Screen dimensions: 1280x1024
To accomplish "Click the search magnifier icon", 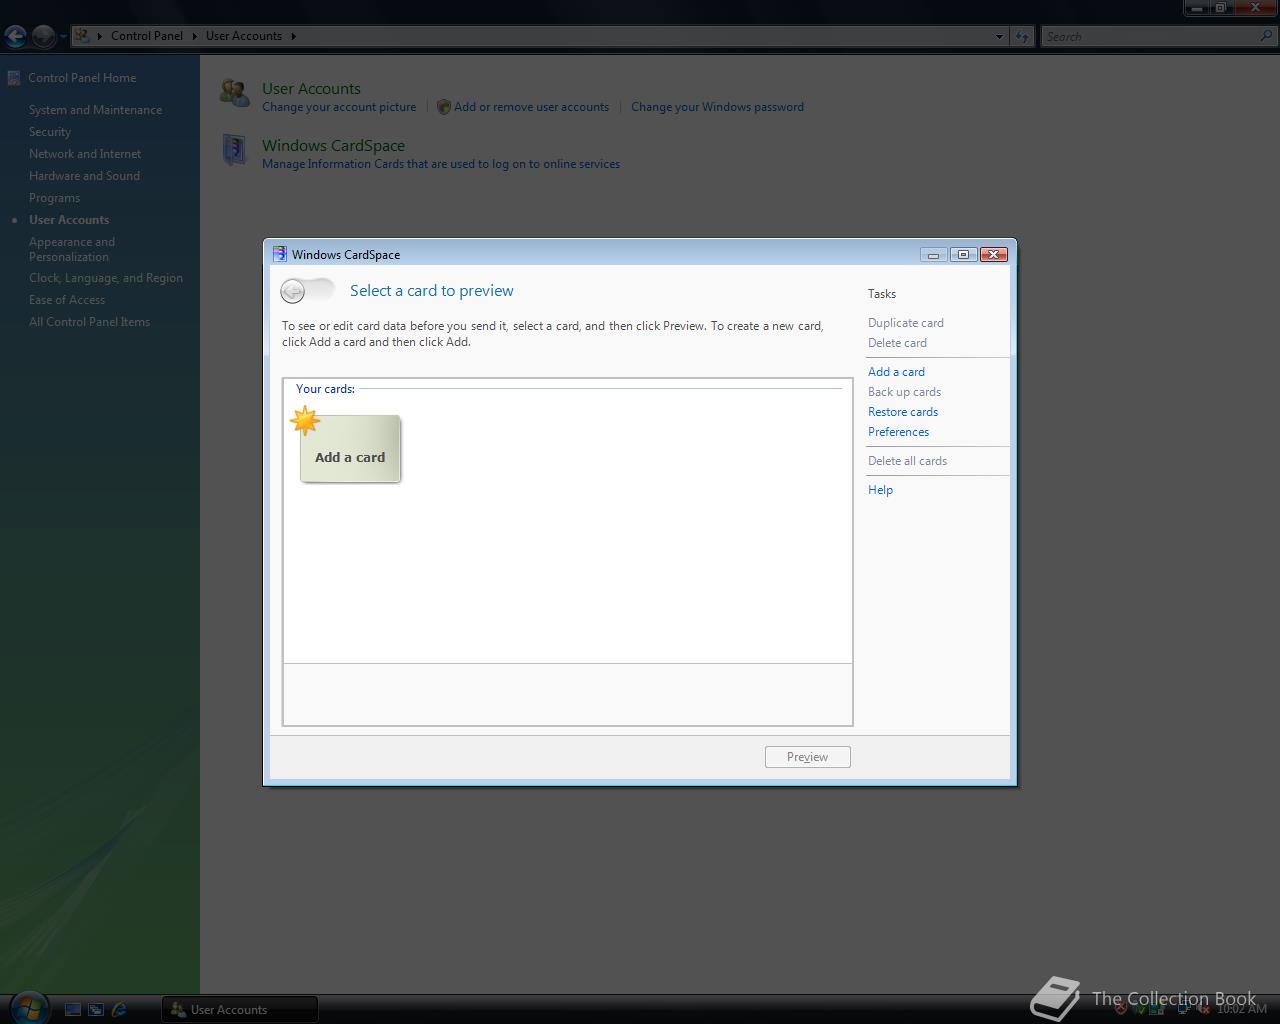I will click(1267, 36).
